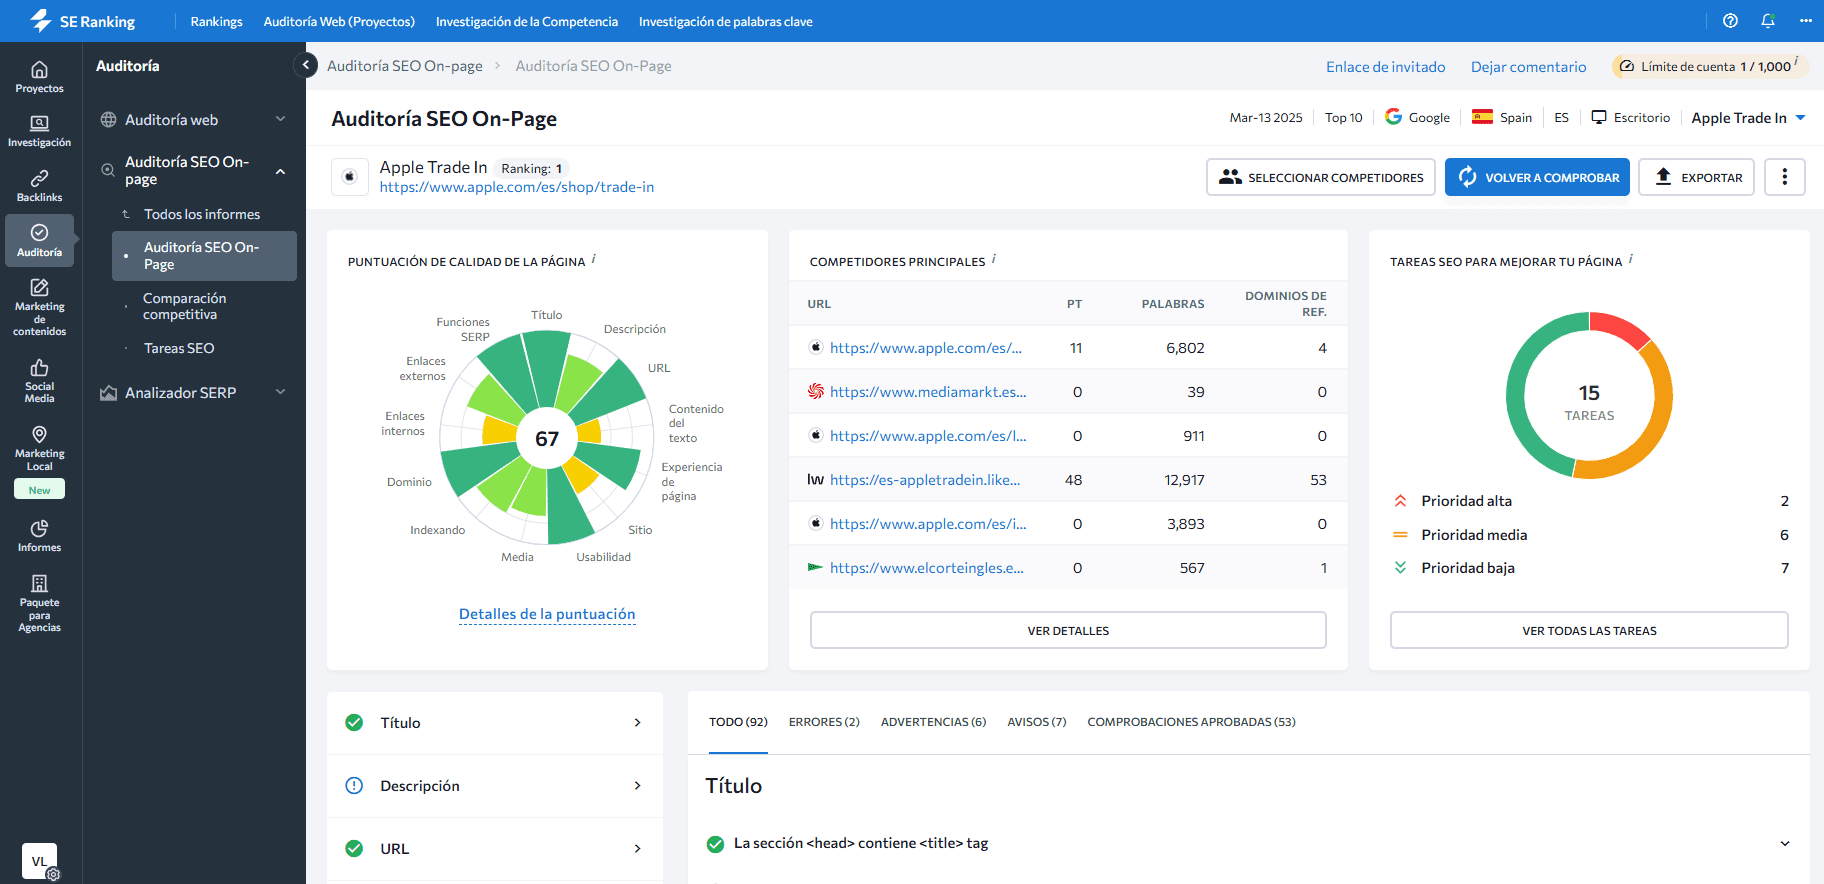
Task: Open the es-appletradein.like competitor link
Action: (x=925, y=480)
